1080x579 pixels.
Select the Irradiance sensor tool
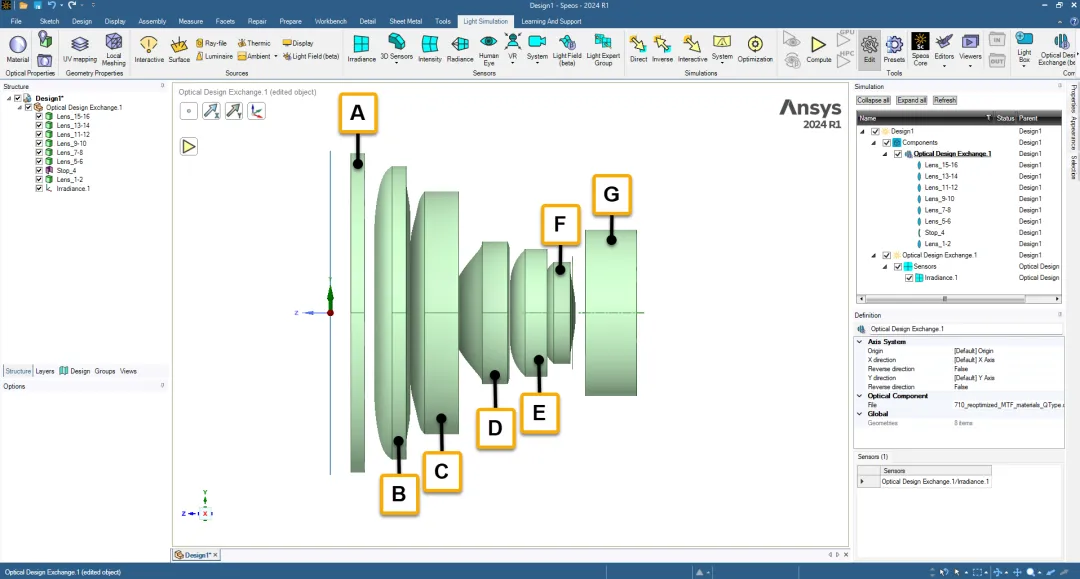361,48
